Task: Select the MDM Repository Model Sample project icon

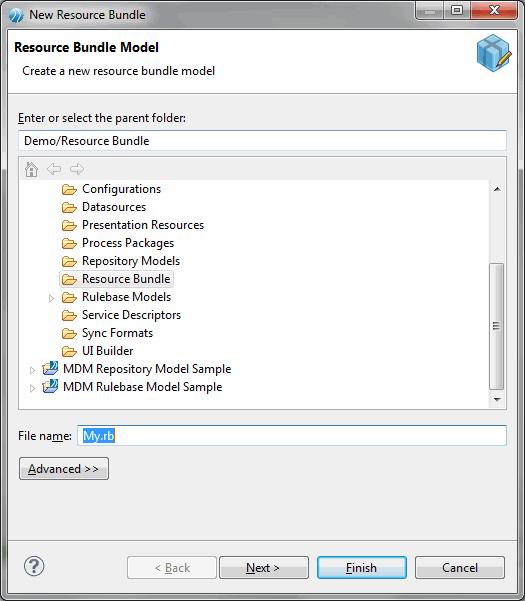Action: (50, 369)
